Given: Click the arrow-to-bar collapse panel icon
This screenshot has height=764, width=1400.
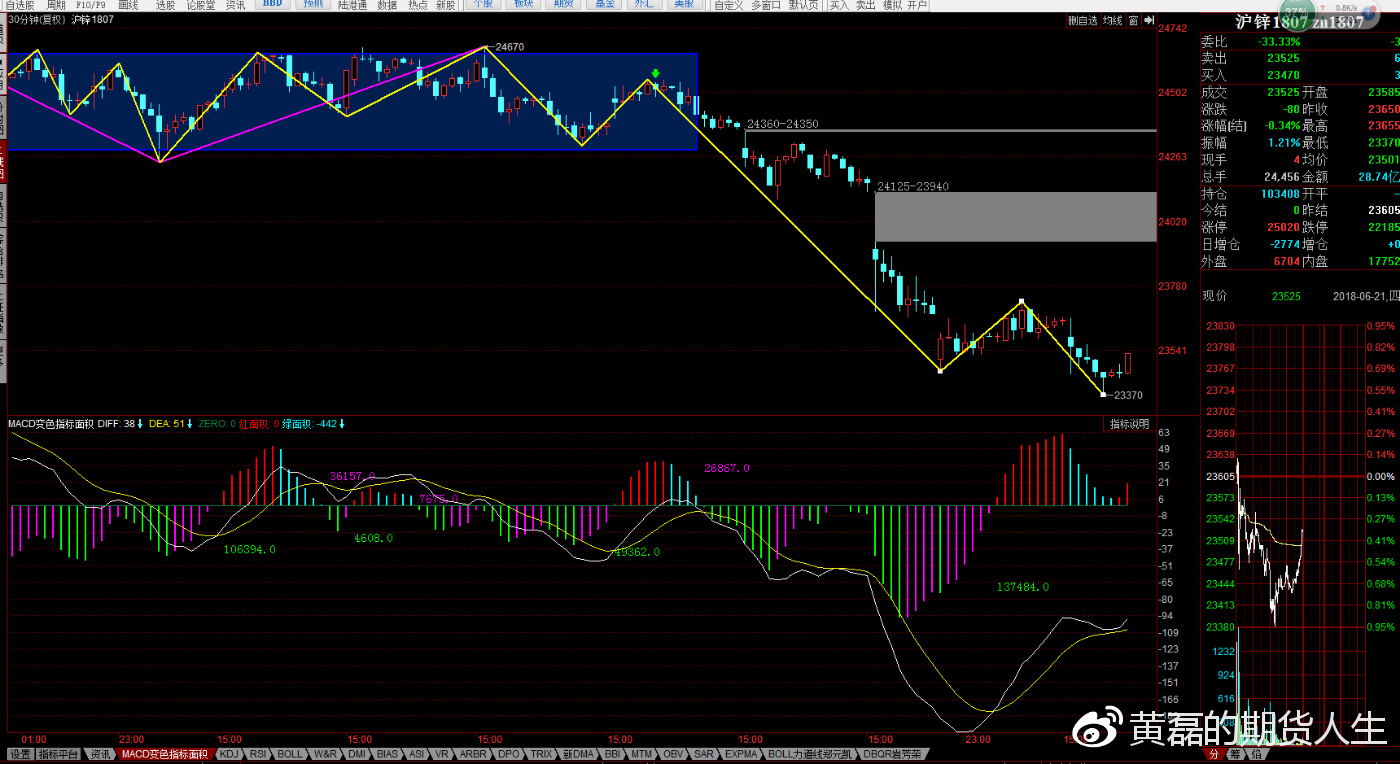Looking at the screenshot, I should click(1148, 20).
